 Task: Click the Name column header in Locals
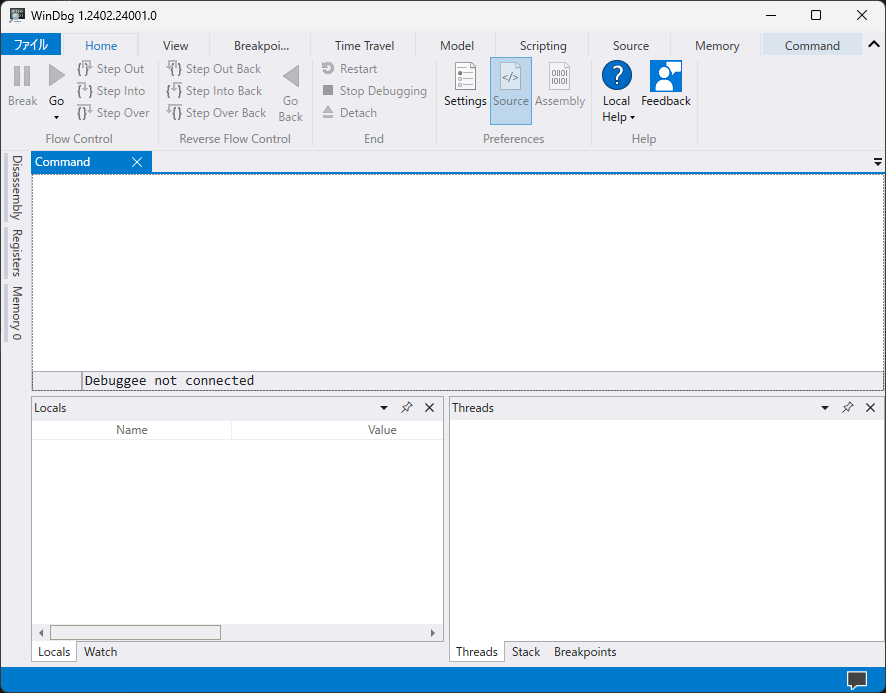[x=132, y=430]
